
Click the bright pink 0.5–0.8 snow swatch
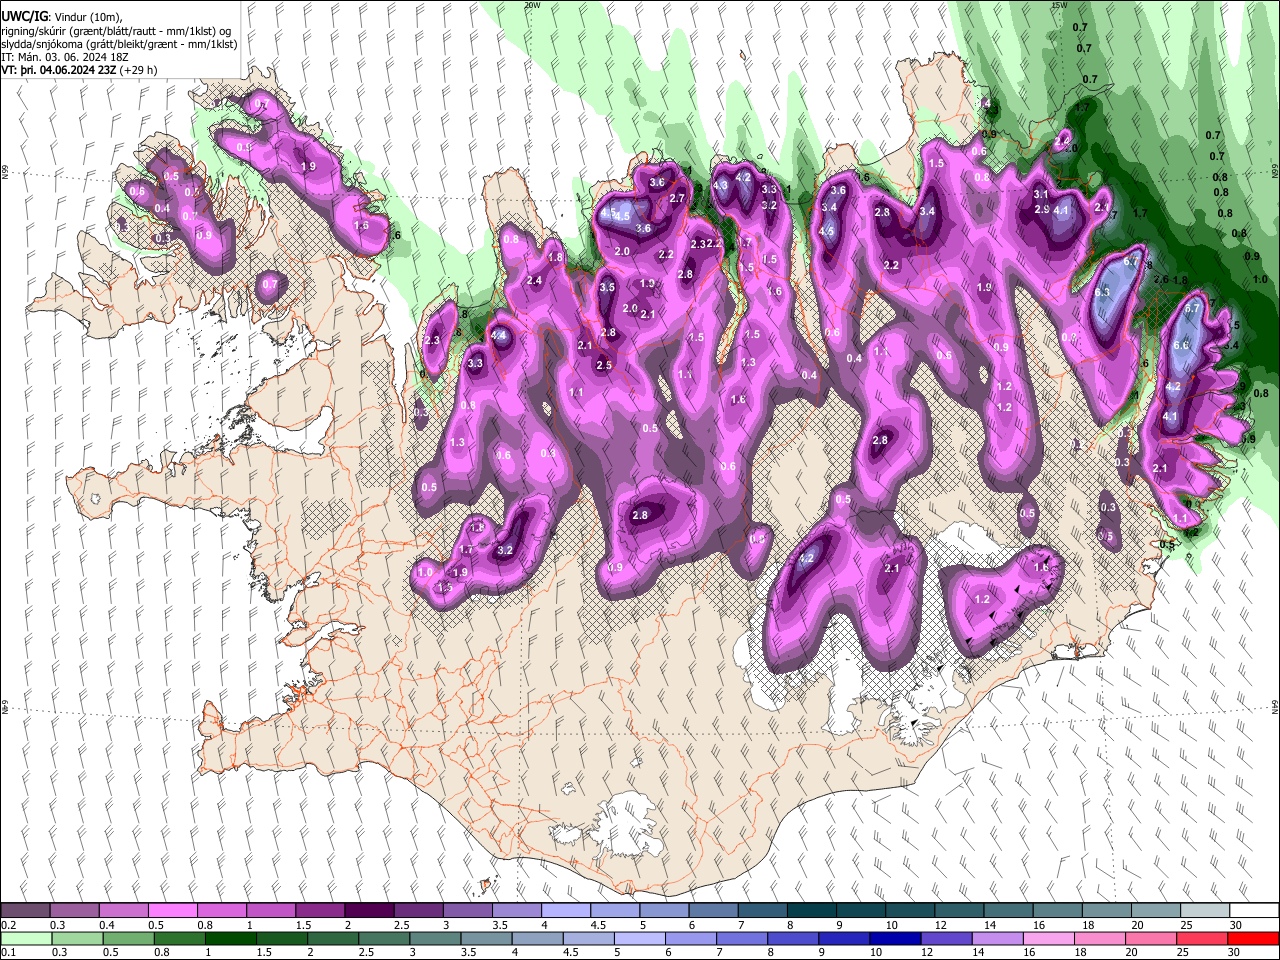(x=173, y=911)
